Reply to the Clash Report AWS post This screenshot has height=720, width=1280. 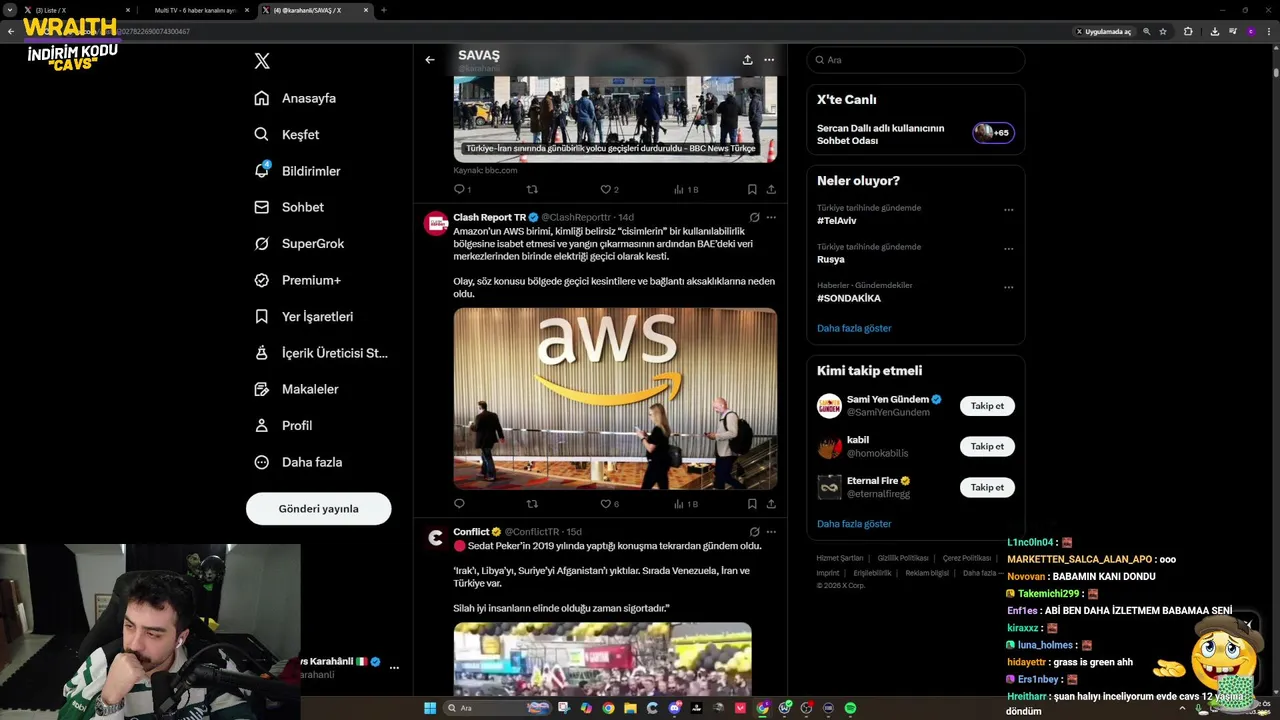tap(460, 504)
